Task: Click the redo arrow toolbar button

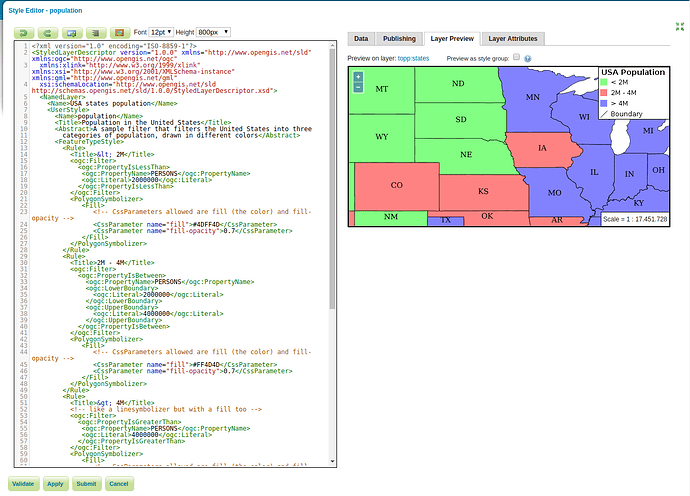Action: pyautogui.click(x=48, y=33)
